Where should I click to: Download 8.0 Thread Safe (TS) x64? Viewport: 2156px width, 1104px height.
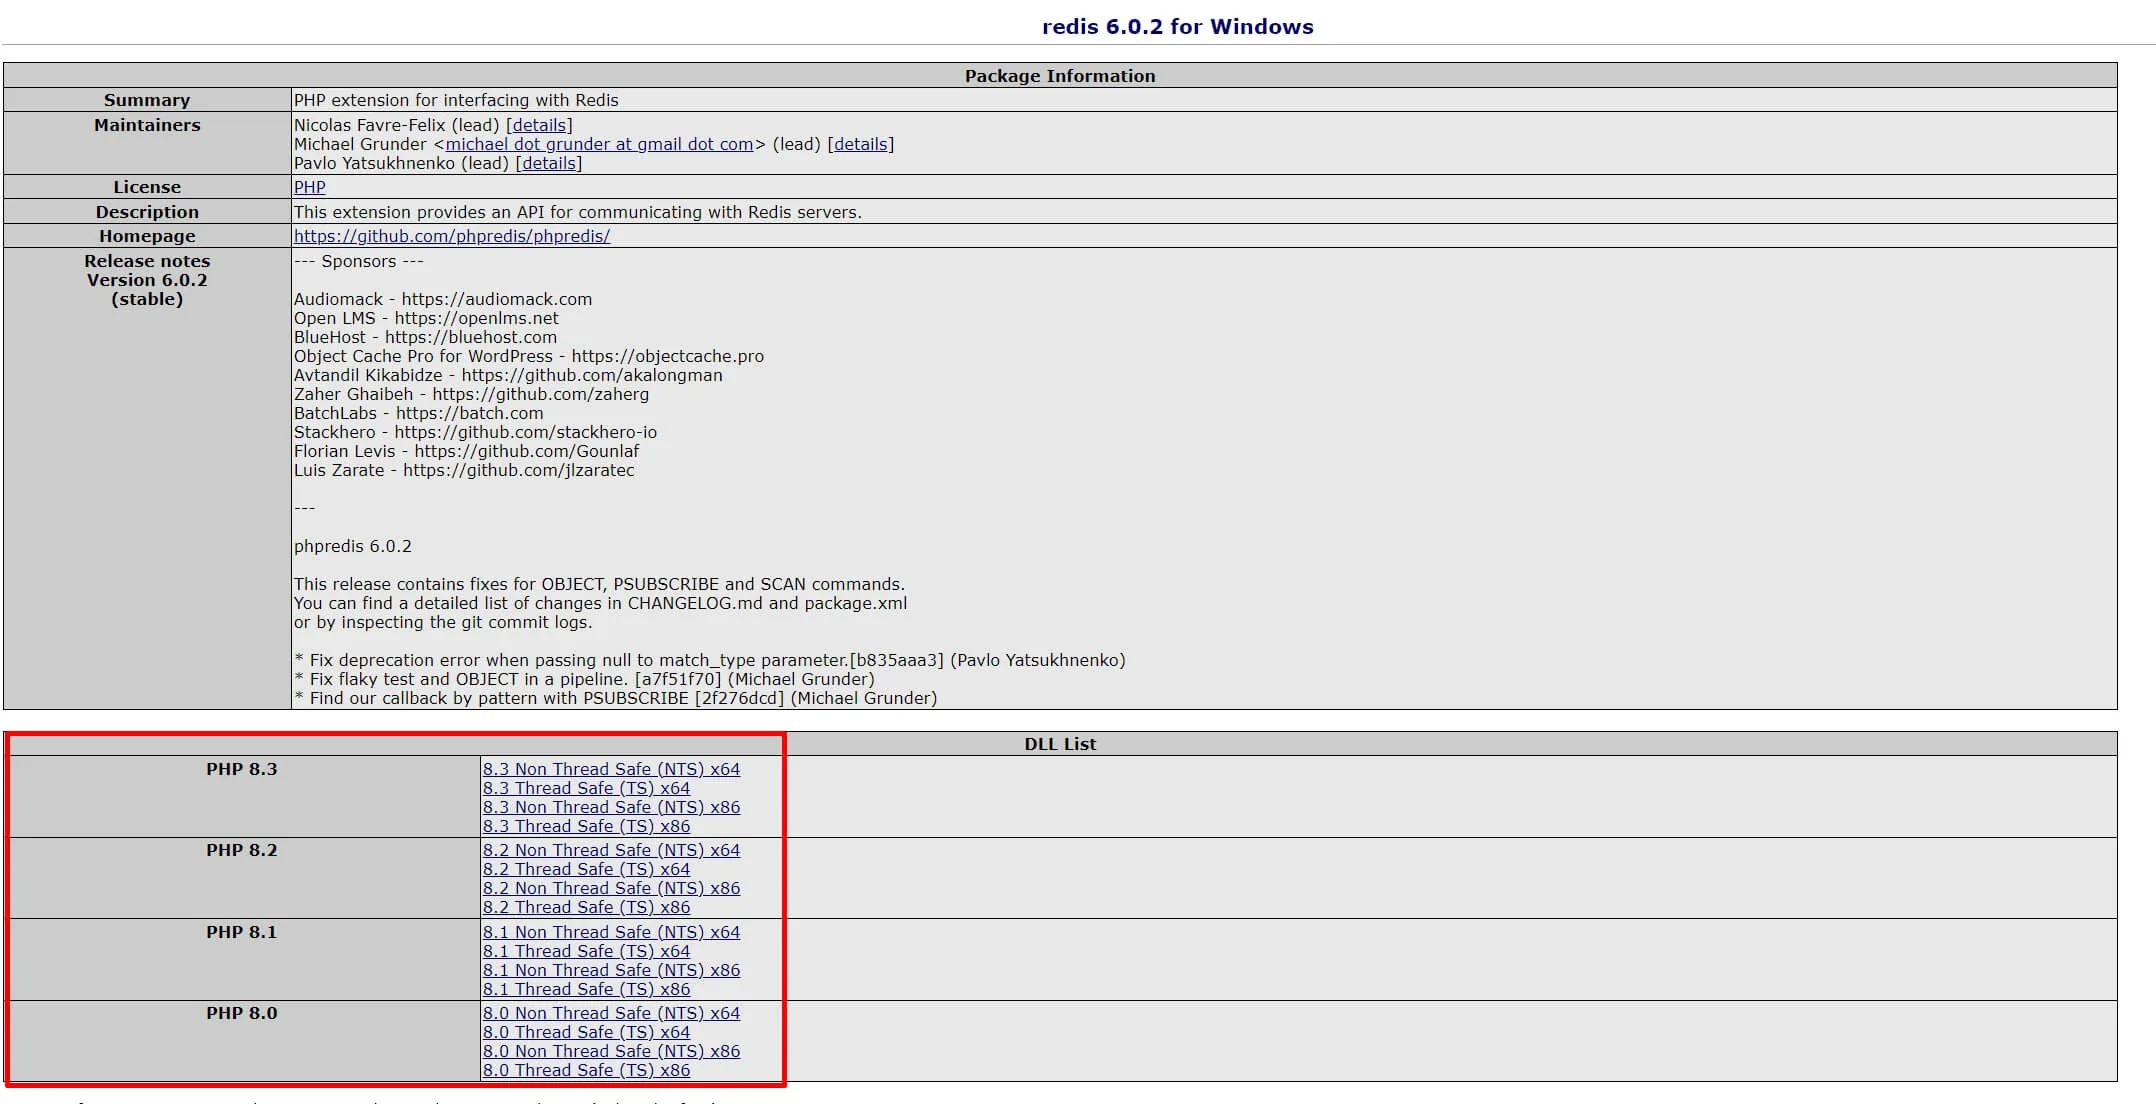tap(586, 1032)
